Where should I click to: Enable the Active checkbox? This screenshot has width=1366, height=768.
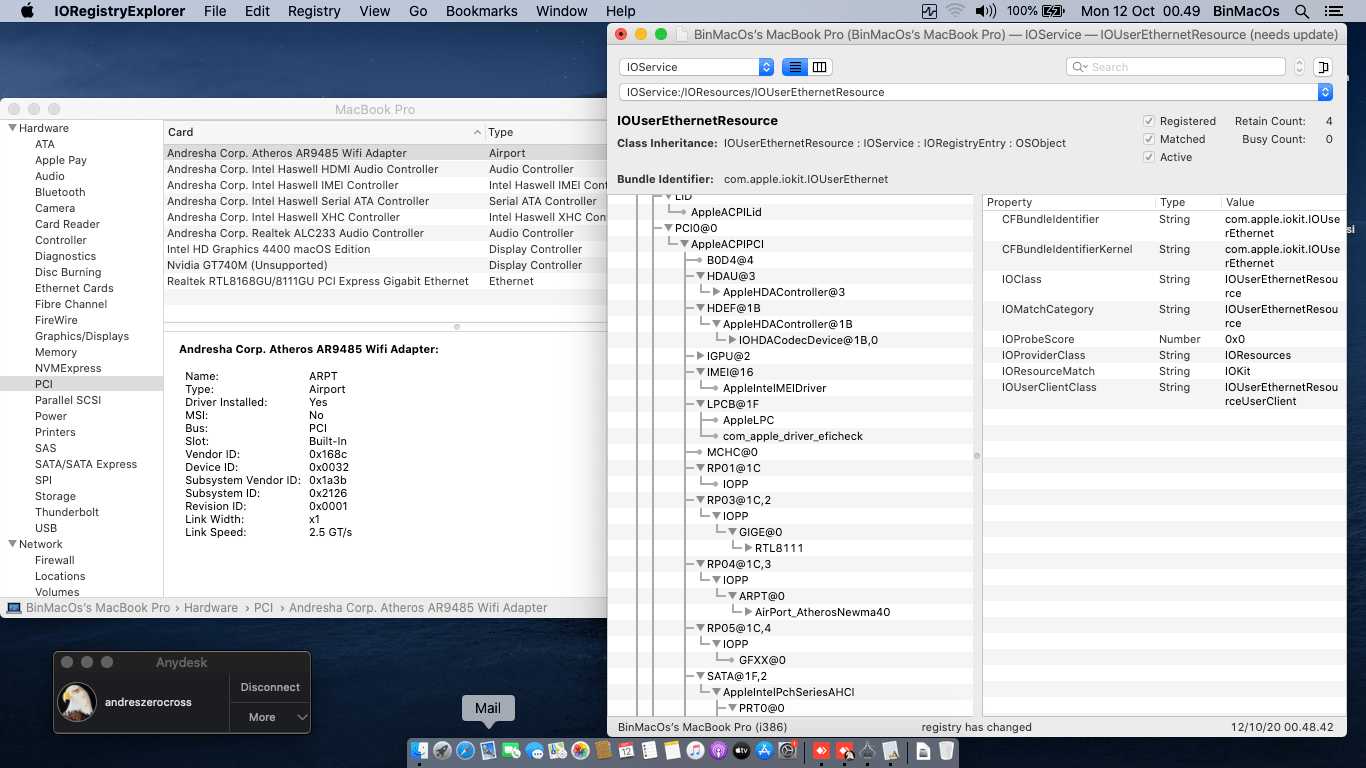1148,156
